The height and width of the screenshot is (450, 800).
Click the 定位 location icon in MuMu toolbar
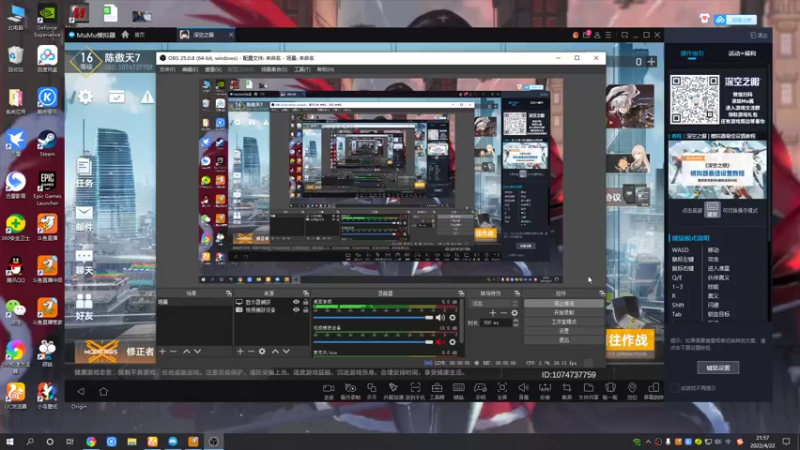coord(632,391)
